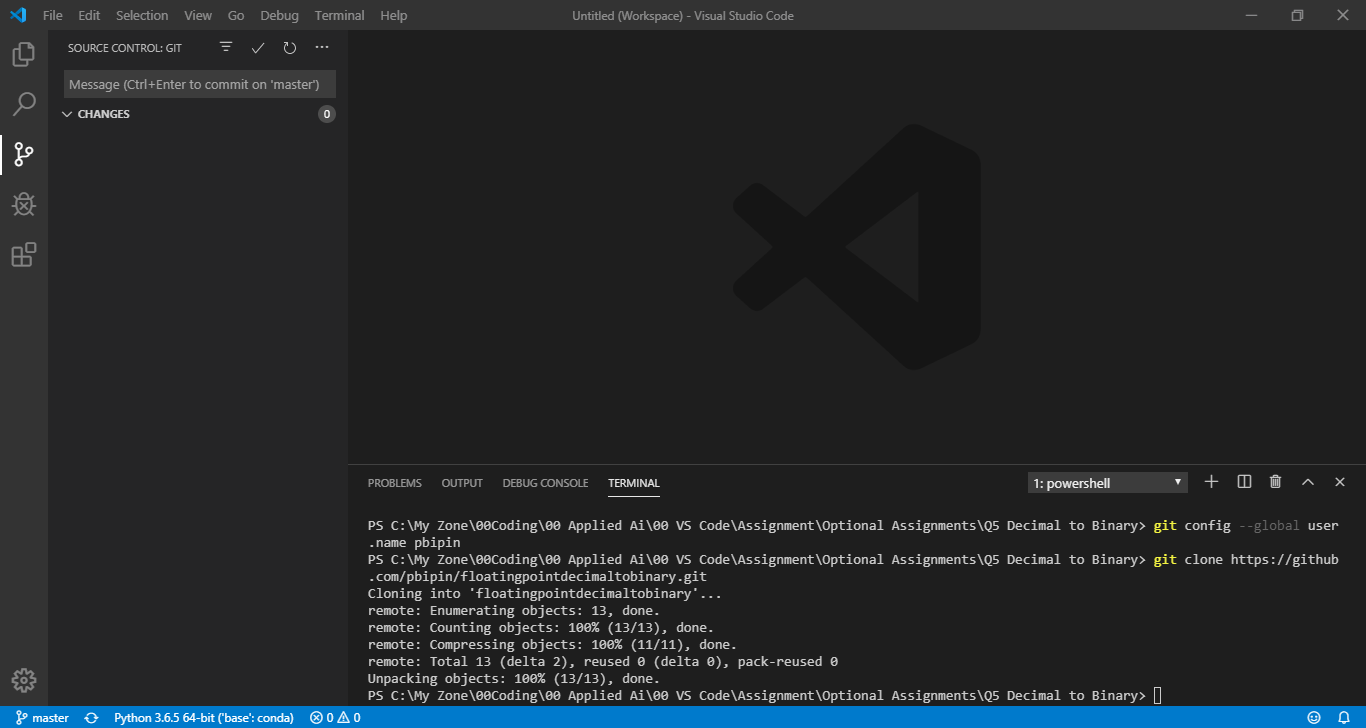Collapse the Changes section
1366x728 pixels.
(x=67, y=113)
